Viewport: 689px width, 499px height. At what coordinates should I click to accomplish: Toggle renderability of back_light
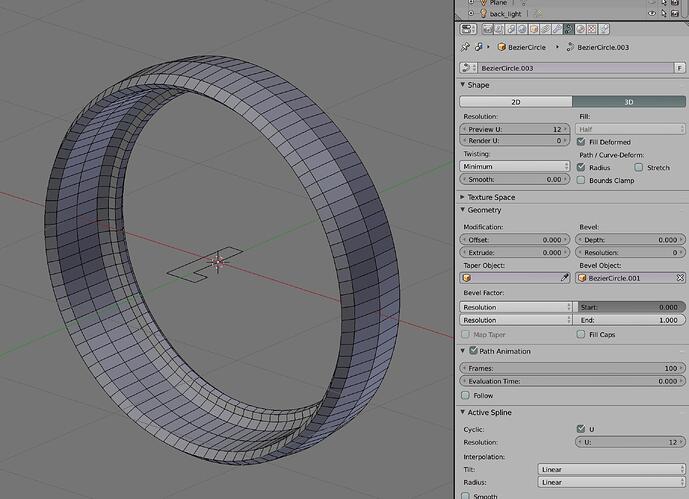tap(675, 14)
